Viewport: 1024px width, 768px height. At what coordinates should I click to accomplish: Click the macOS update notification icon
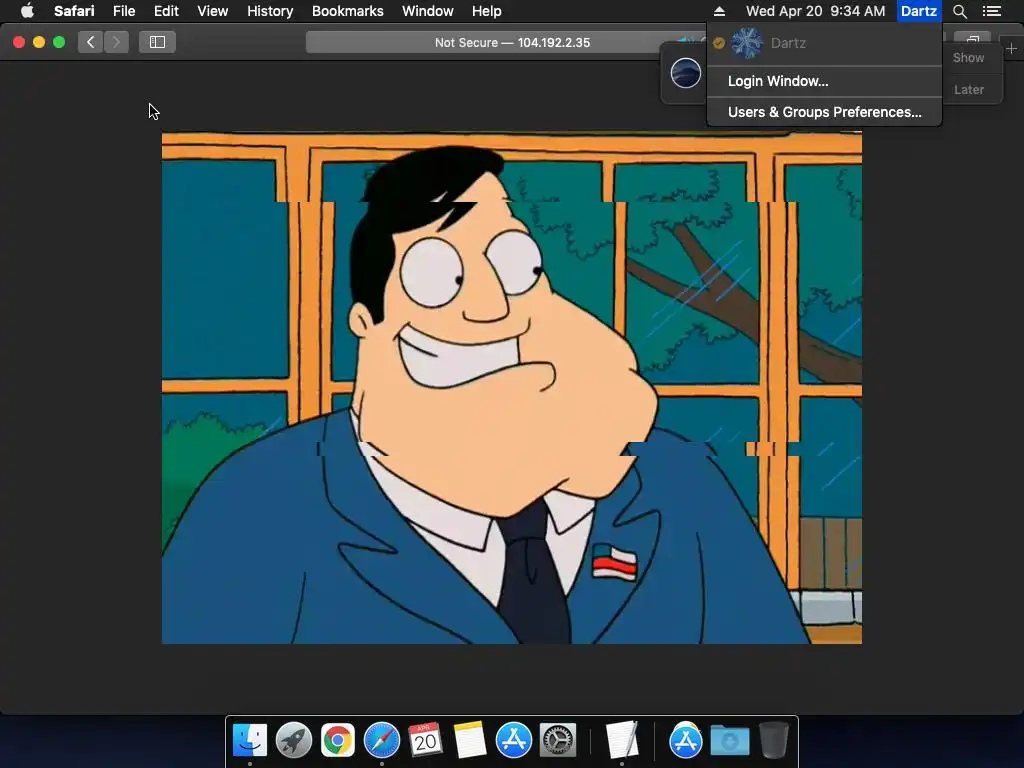pos(686,72)
